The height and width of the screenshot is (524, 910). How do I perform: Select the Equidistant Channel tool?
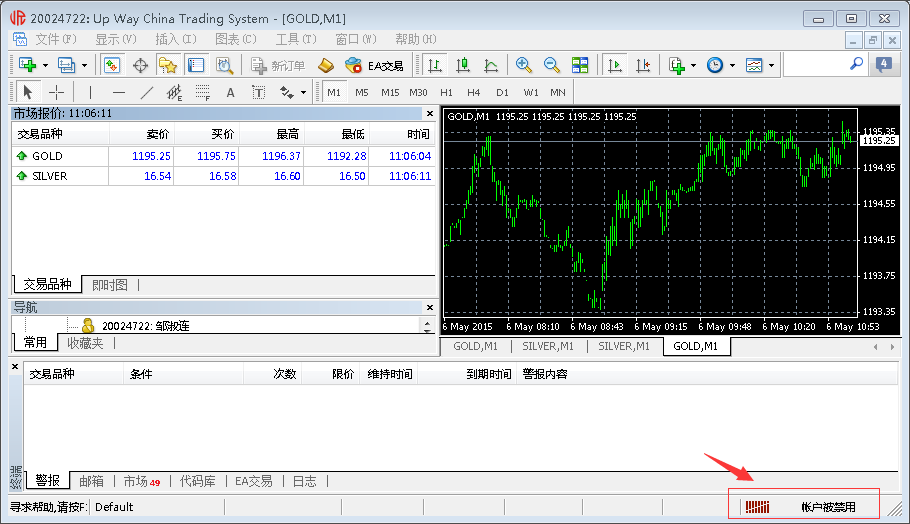(174, 92)
